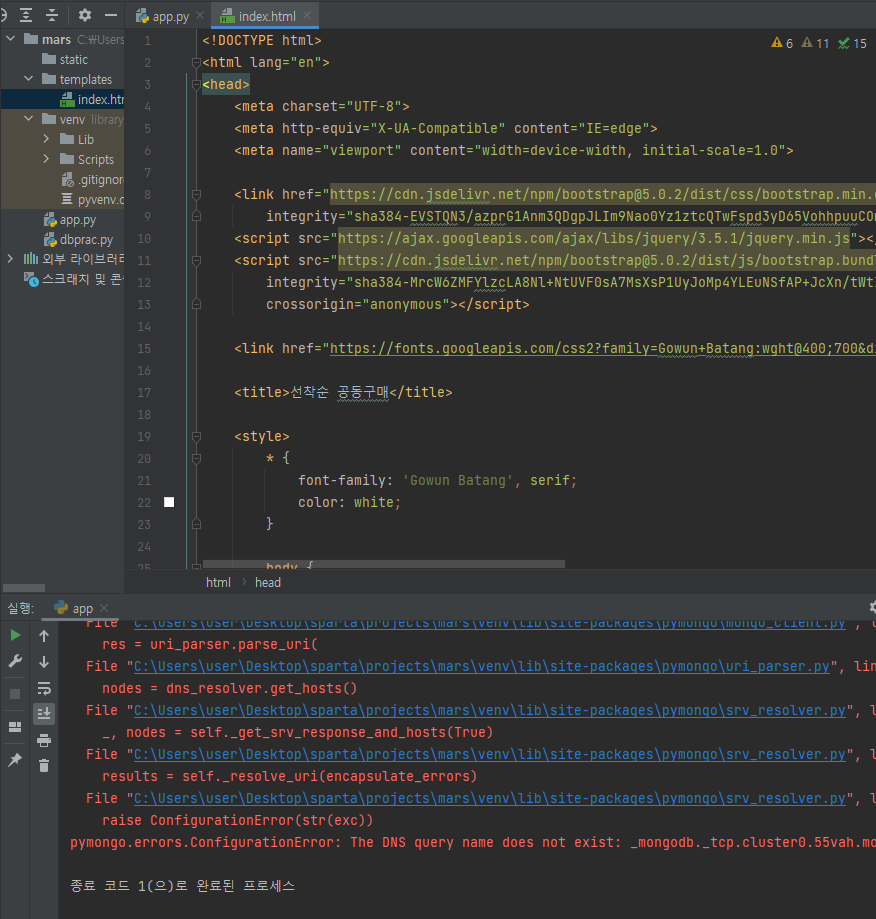The height and width of the screenshot is (919, 876).
Task: Click the ConfigurationError message line
Action: 473,842
